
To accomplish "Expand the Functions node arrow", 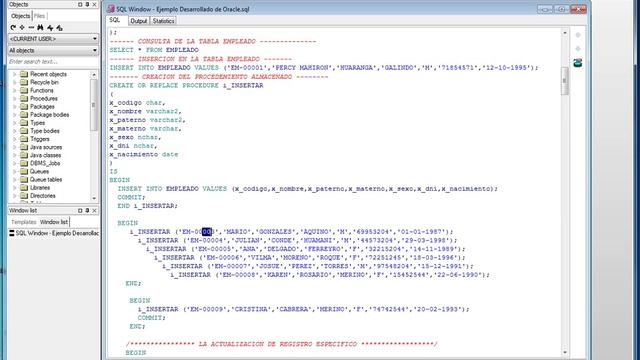I will pyautogui.click(x=15, y=91).
